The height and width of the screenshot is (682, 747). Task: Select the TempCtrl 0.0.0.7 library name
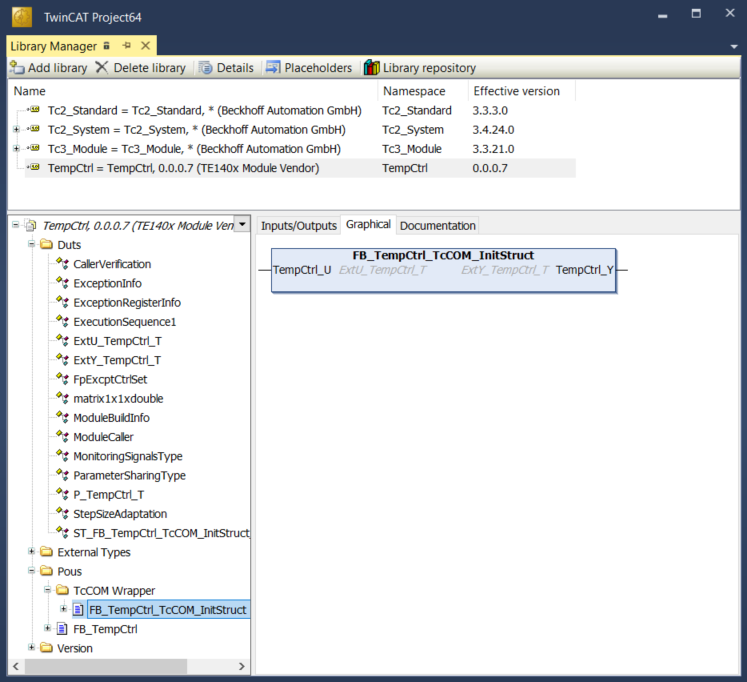coord(183,168)
